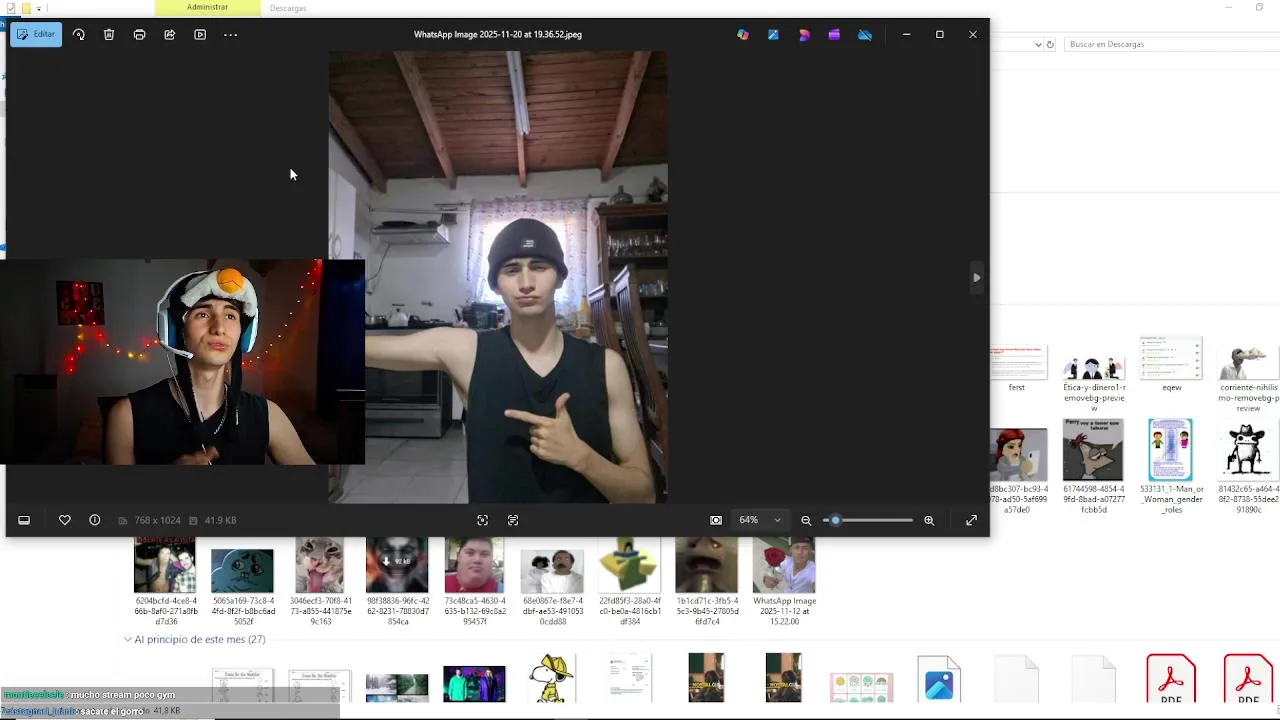Select the Descargas tab in File Explorer
This screenshot has height=720, width=1280.
click(288, 8)
